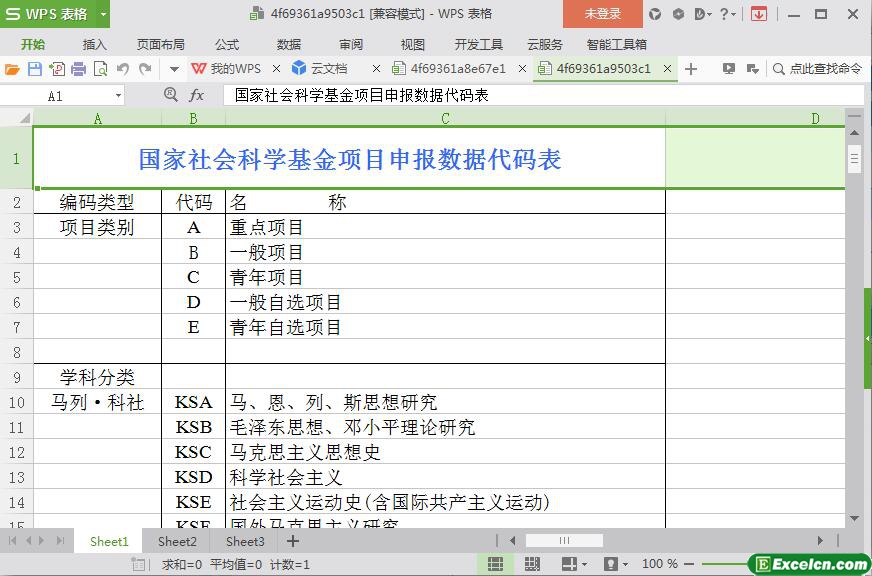Expand the WPS 表格 application menu dropdown
The height and width of the screenshot is (576, 872).
point(101,14)
